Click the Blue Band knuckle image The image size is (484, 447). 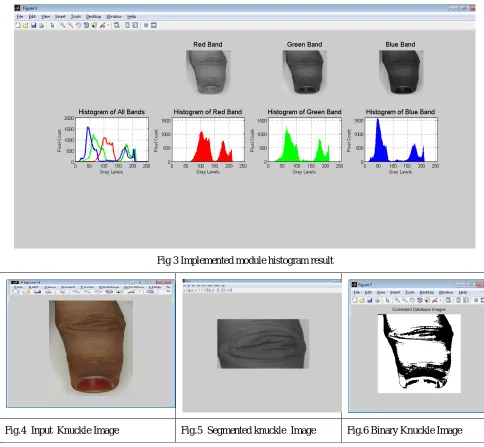[x=401, y=72]
